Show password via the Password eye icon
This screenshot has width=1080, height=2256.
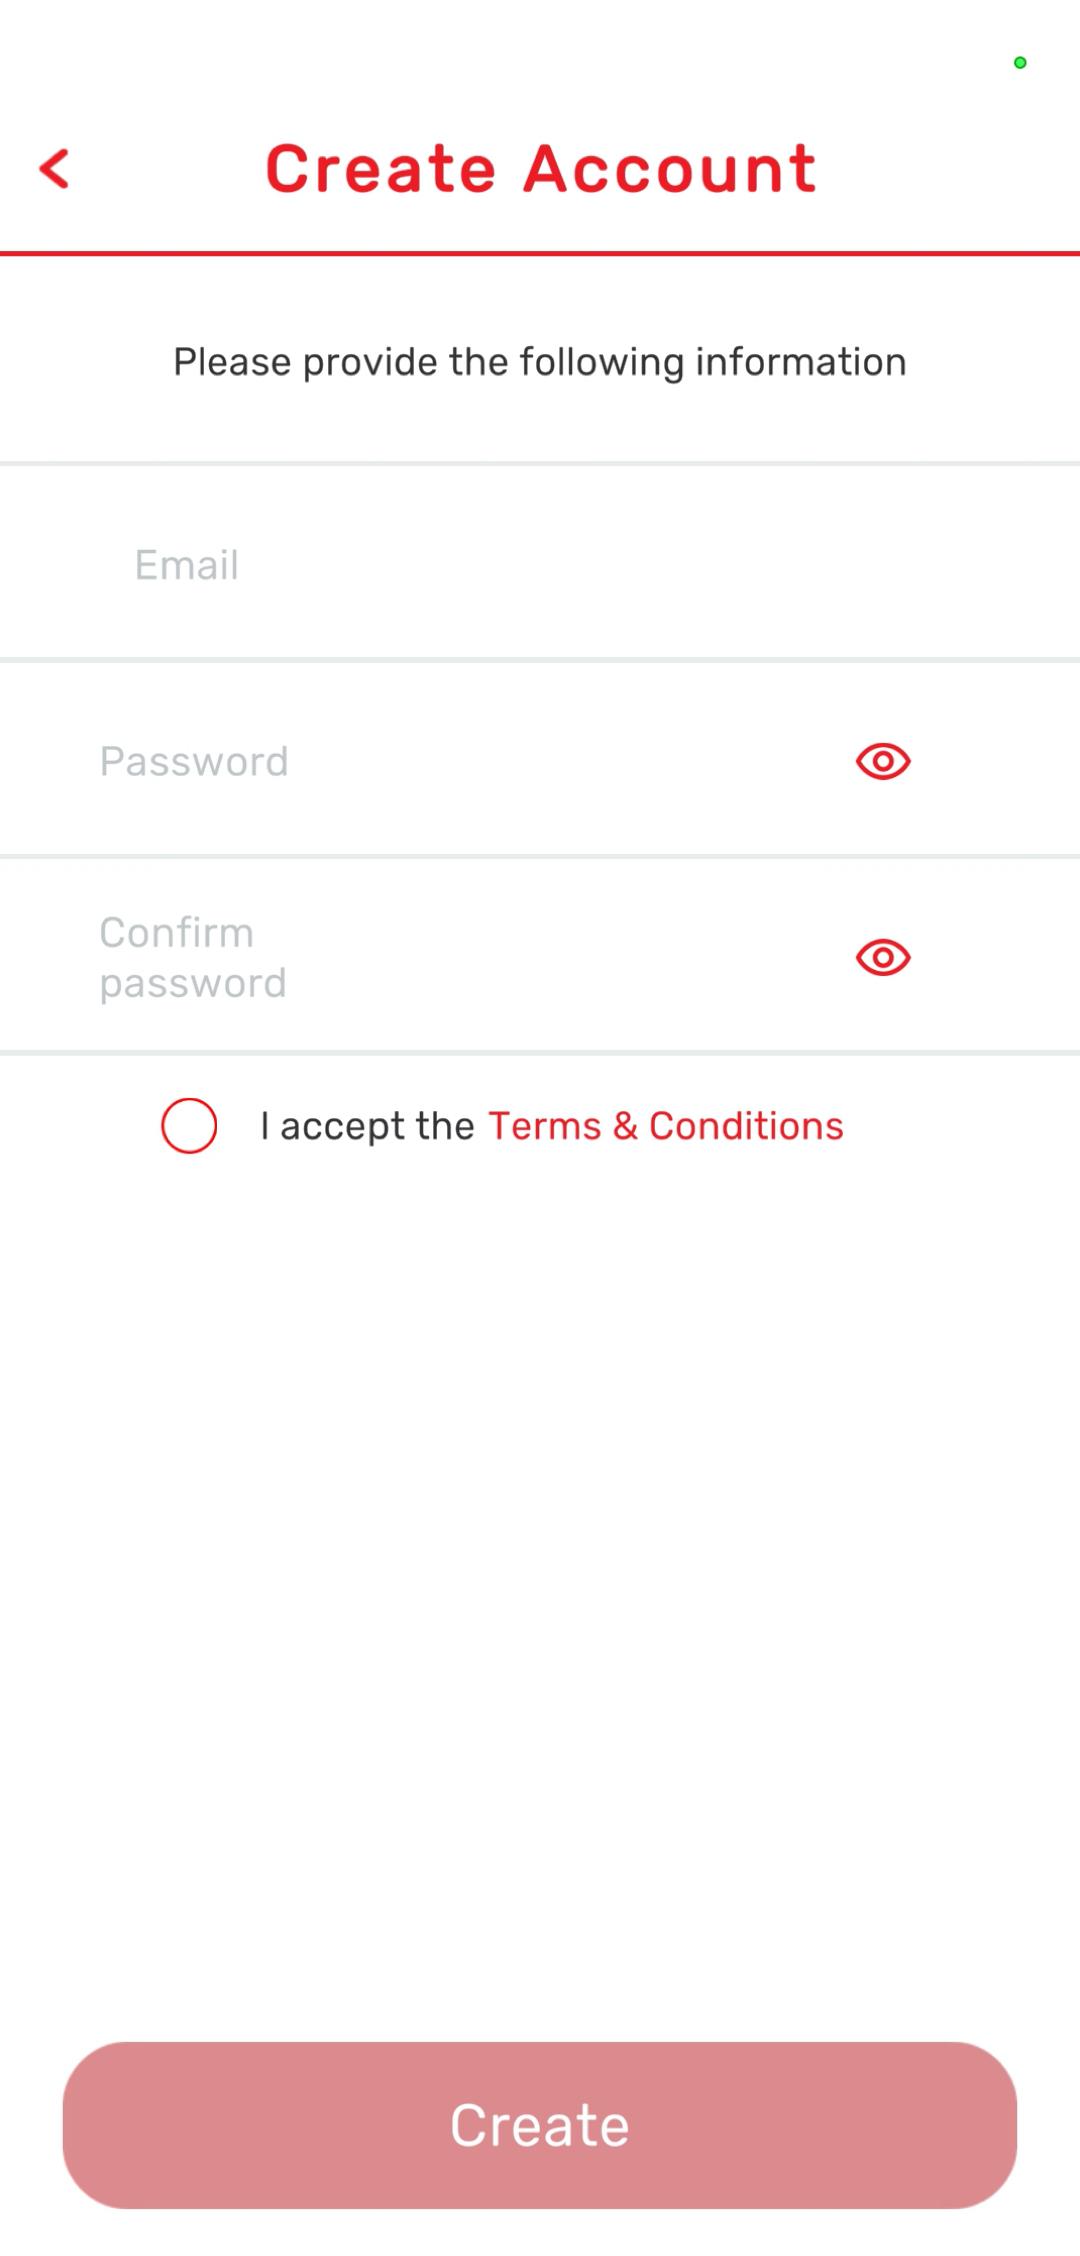coord(883,762)
